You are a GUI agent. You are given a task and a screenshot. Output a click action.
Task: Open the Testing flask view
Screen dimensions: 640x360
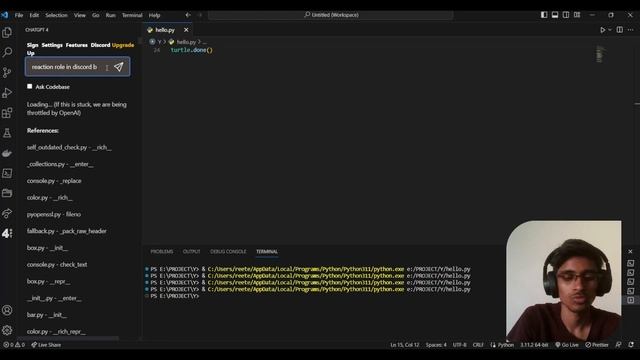click(7, 133)
